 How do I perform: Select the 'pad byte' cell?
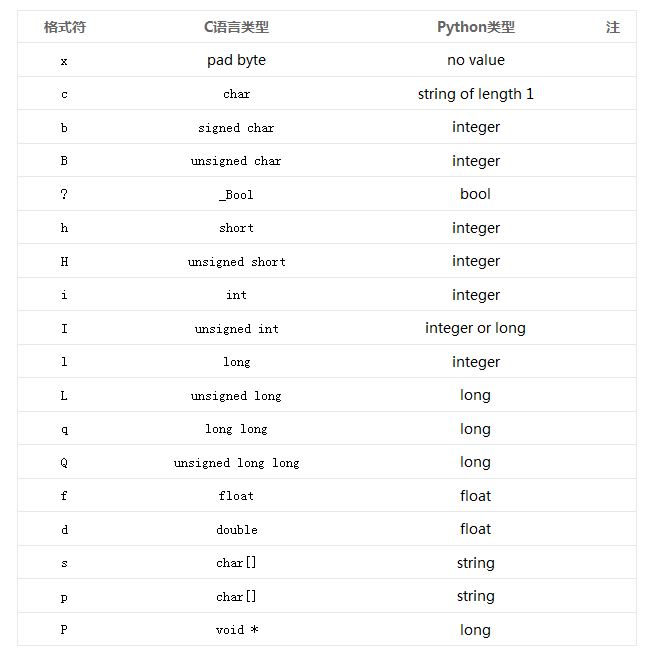tap(236, 60)
